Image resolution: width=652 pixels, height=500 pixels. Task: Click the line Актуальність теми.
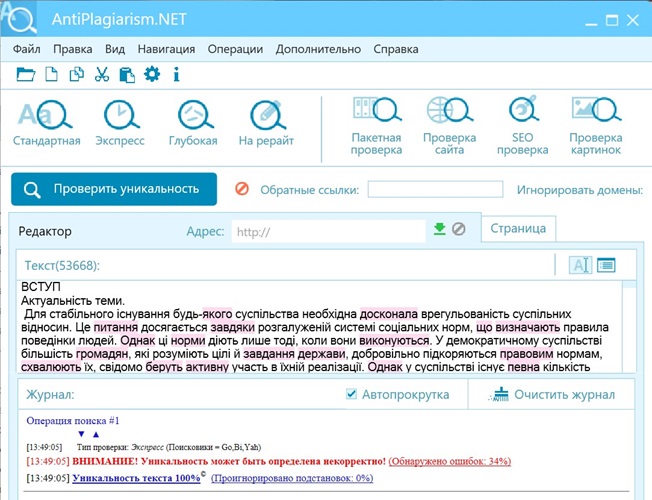pyautogui.click(x=73, y=300)
